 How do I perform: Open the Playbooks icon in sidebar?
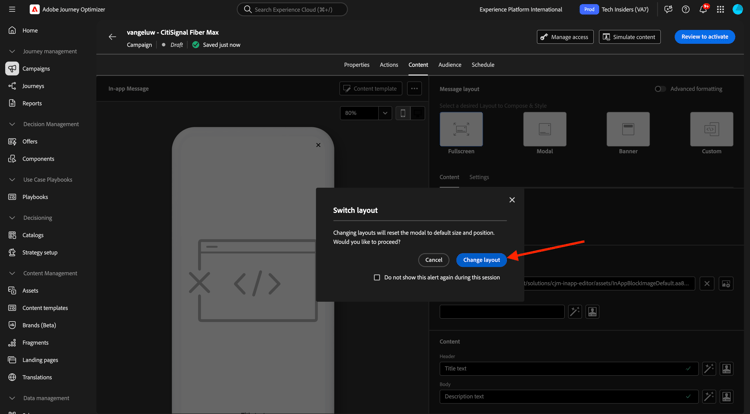12,197
